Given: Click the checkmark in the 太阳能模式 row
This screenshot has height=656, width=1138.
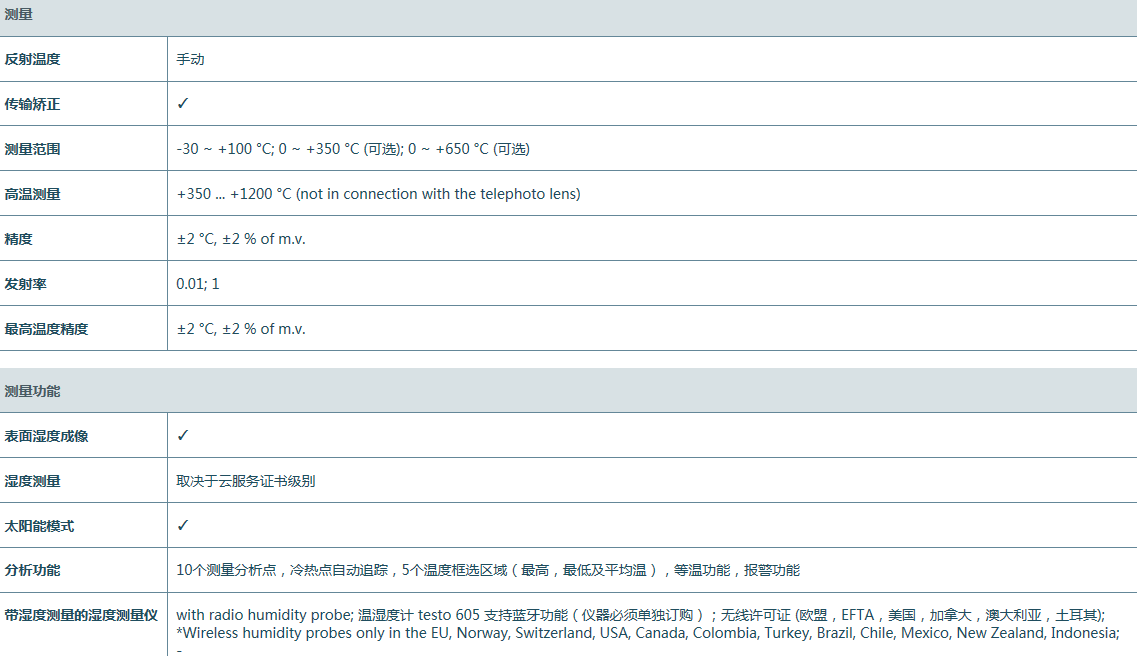Looking at the screenshot, I should 183,526.
